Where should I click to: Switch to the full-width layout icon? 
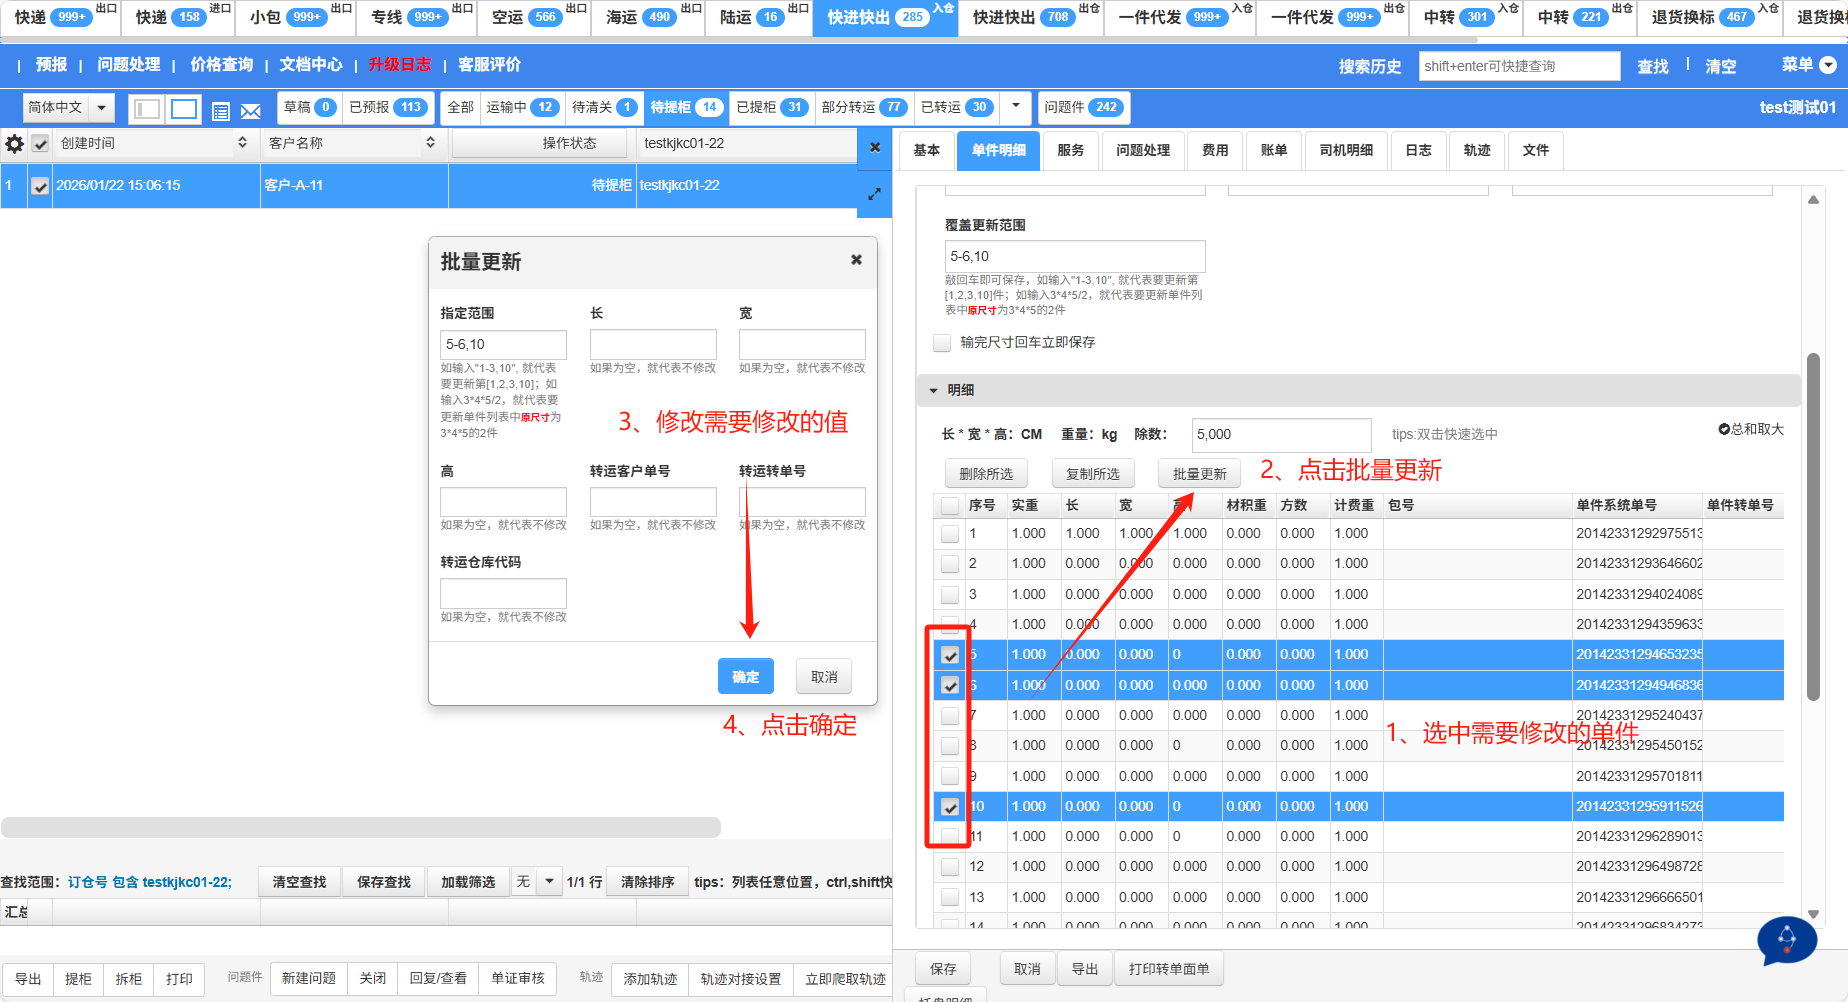pyautogui.click(x=184, y=109)
